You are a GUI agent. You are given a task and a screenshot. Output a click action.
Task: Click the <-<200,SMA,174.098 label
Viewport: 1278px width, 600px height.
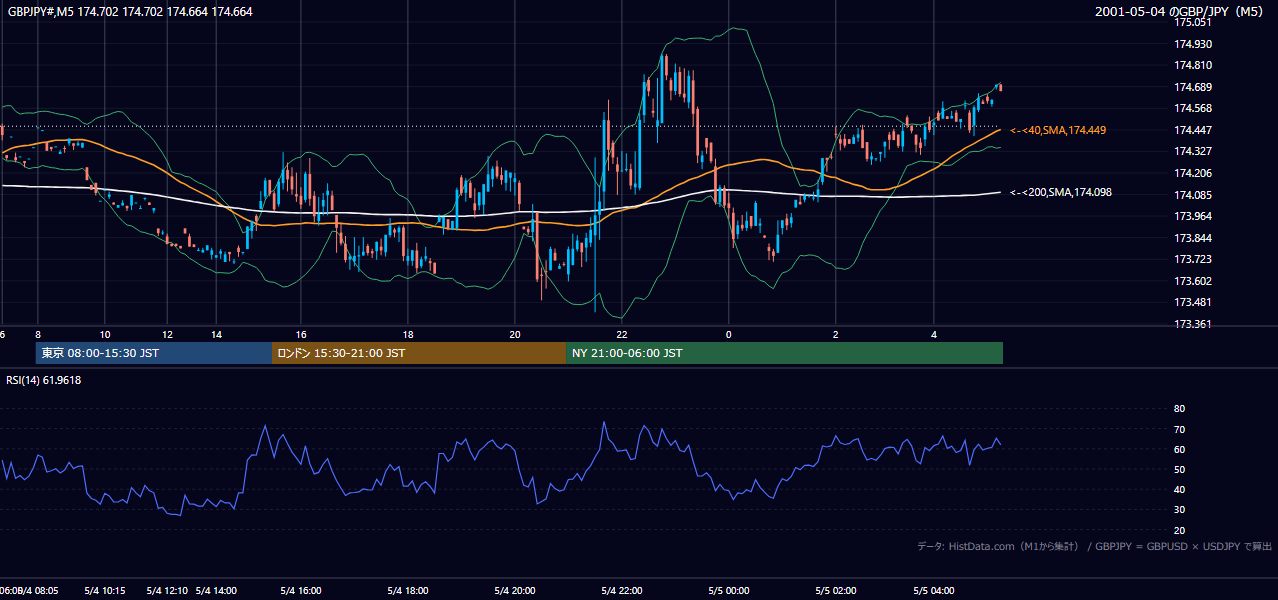coord(1061,192)
